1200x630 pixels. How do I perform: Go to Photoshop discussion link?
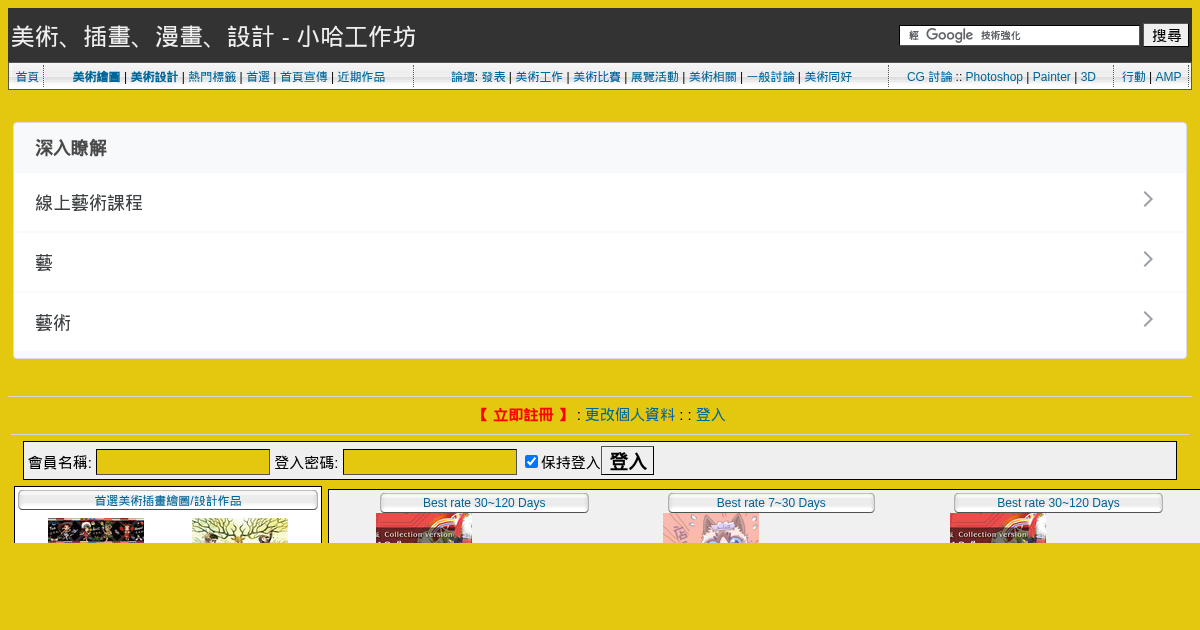(993, 77)
